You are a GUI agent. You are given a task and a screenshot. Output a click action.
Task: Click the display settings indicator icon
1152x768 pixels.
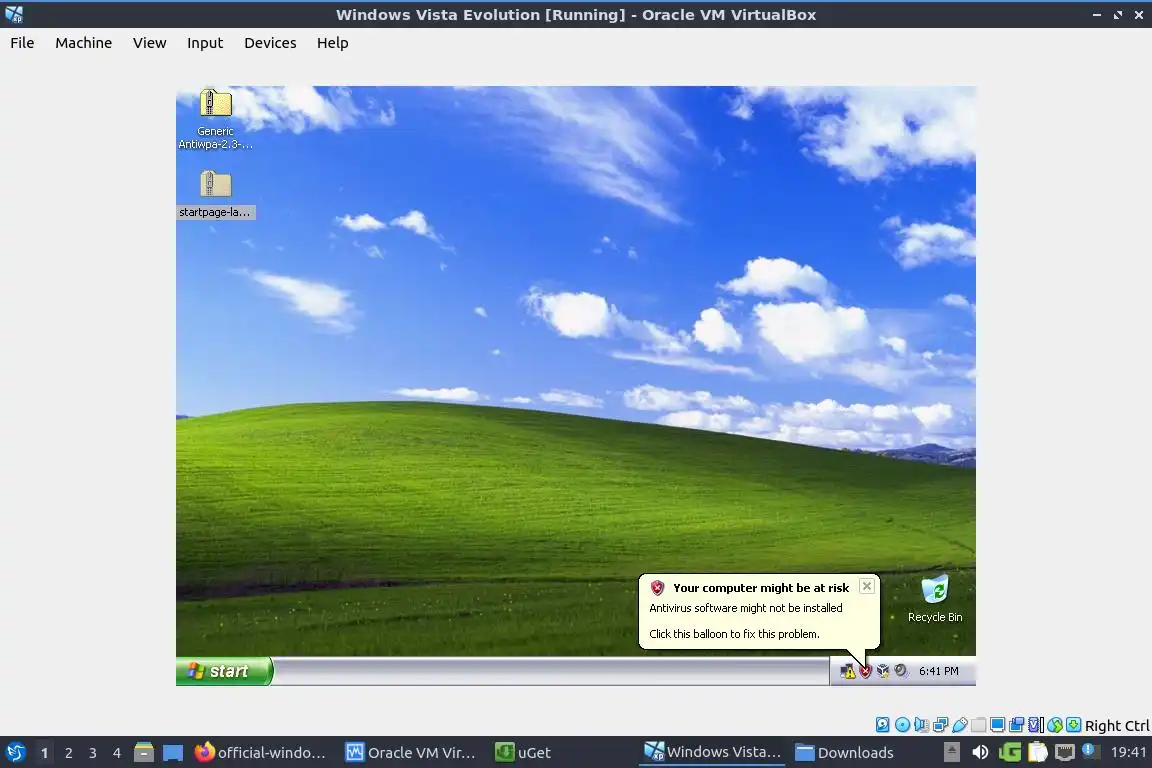(997, 725)
